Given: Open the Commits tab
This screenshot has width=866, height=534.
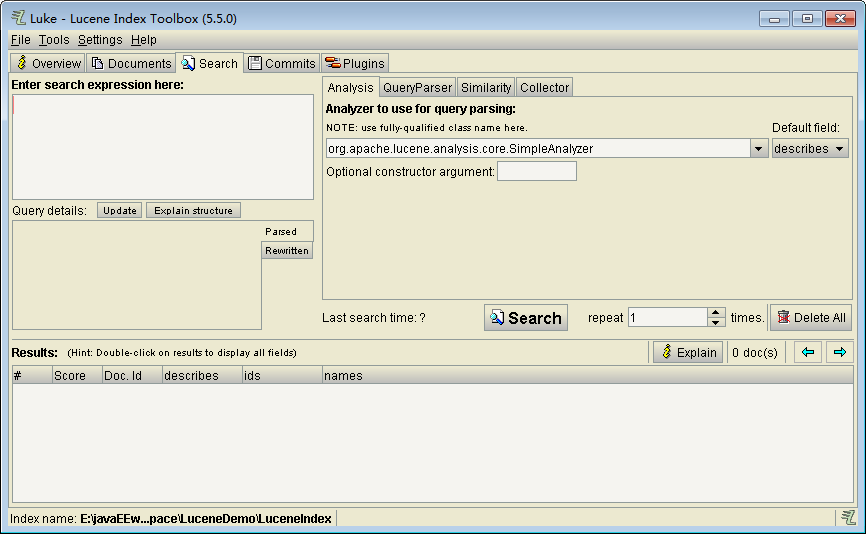Looking at the screenshot, I should coord(282,63).
